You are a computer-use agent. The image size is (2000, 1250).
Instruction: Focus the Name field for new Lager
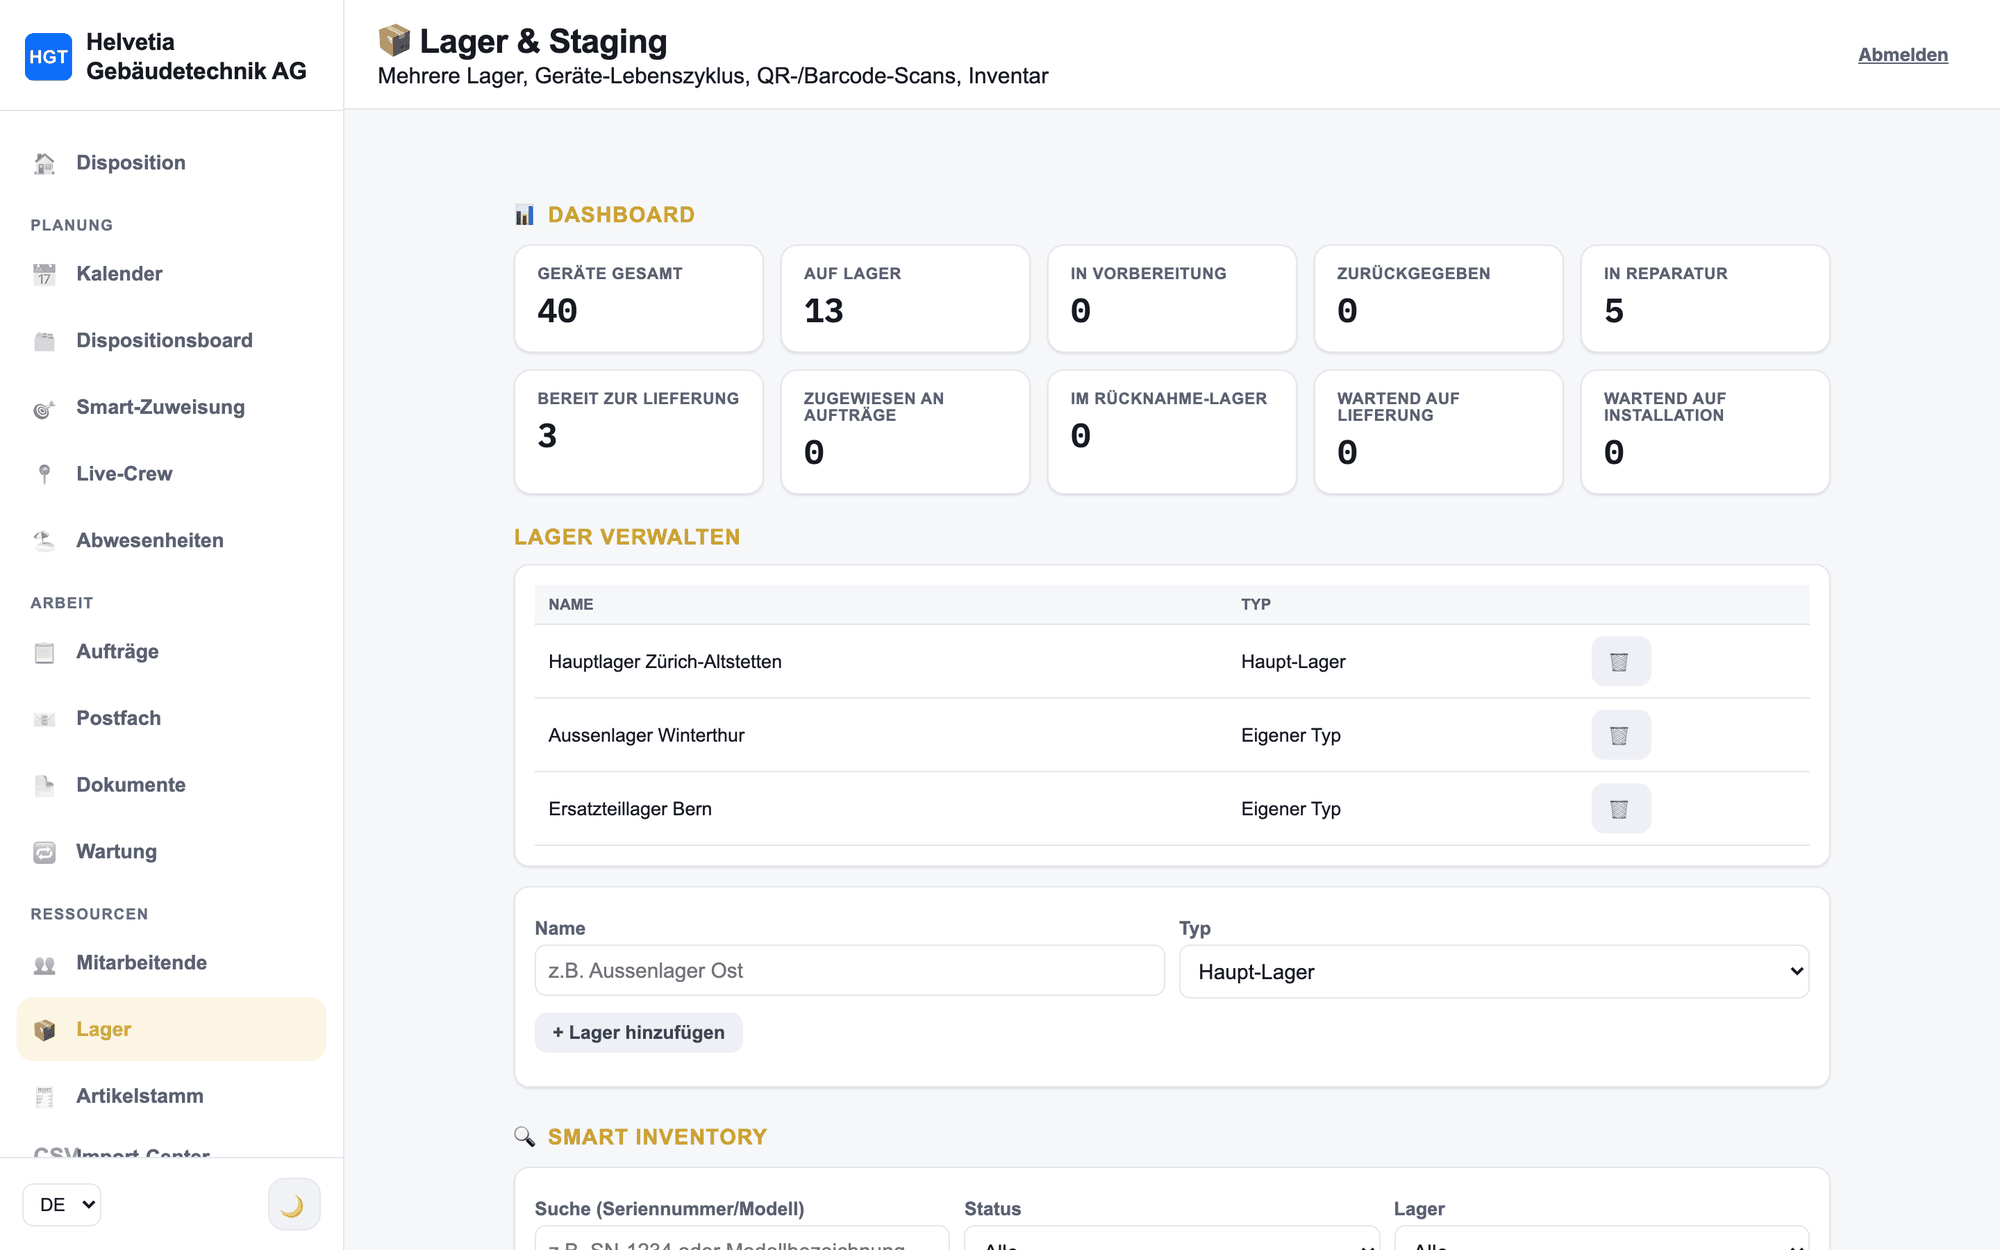coord(849,970)
